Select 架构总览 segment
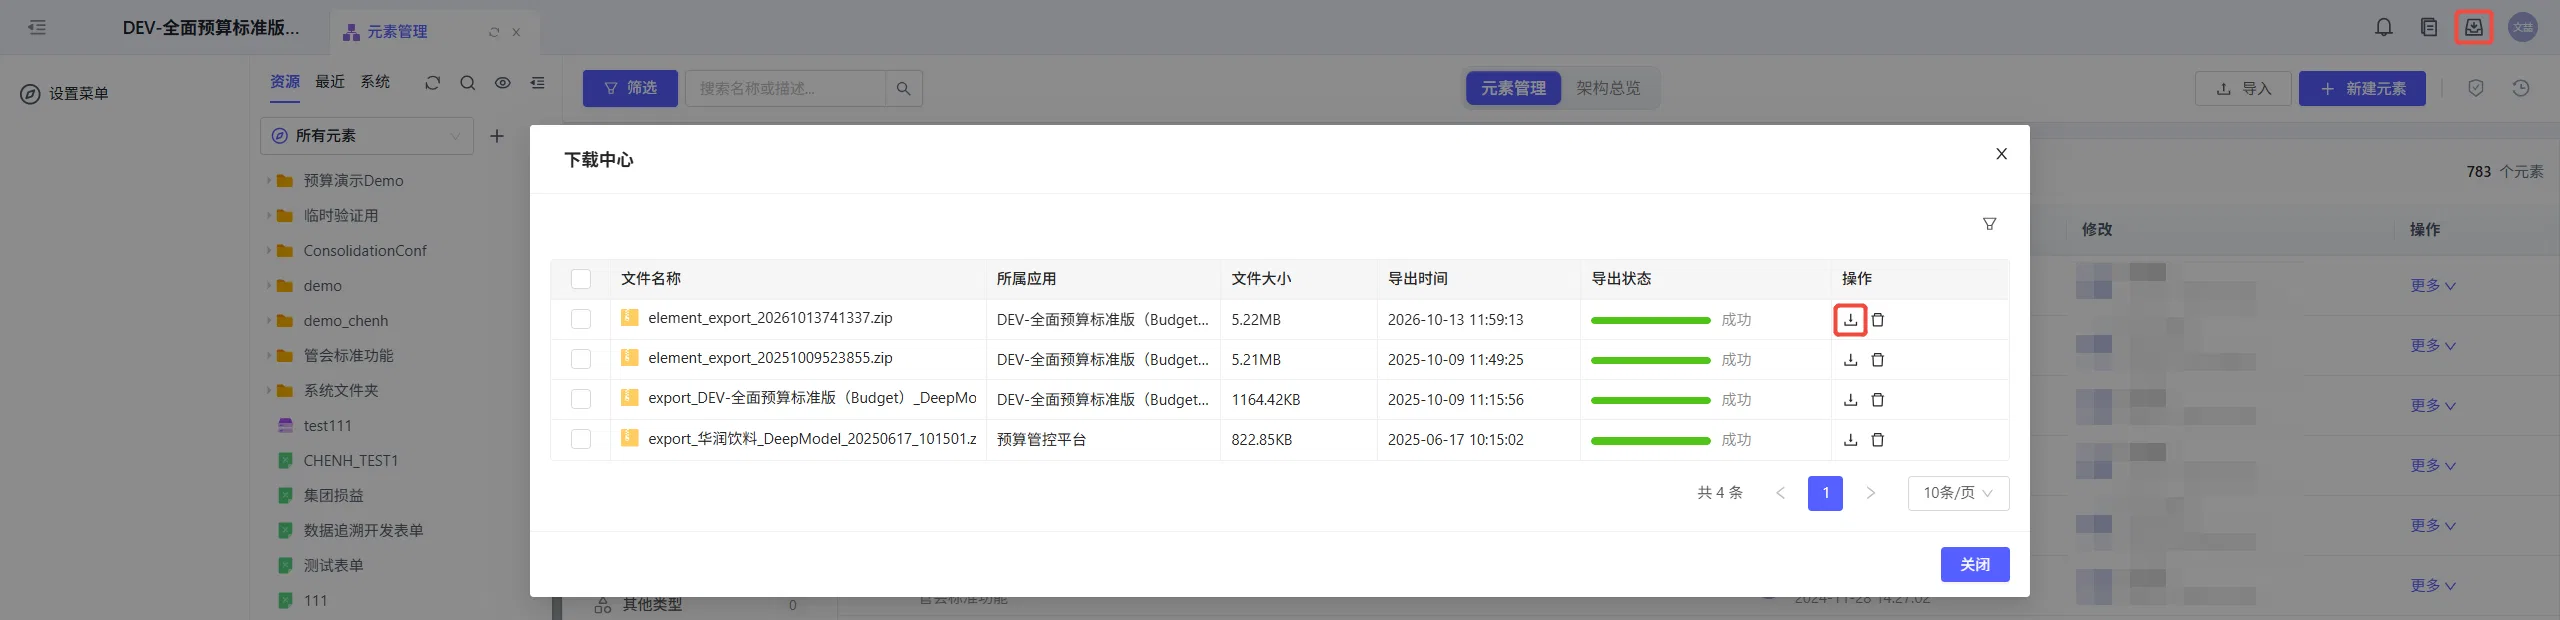 click(1608, 88)
